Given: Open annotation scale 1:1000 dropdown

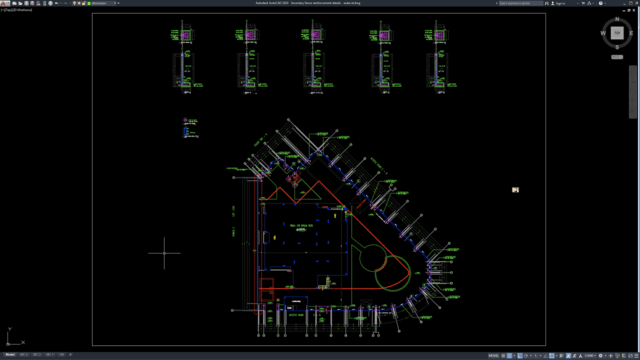Looking at the screenshot, I should (x=590, y=356).
